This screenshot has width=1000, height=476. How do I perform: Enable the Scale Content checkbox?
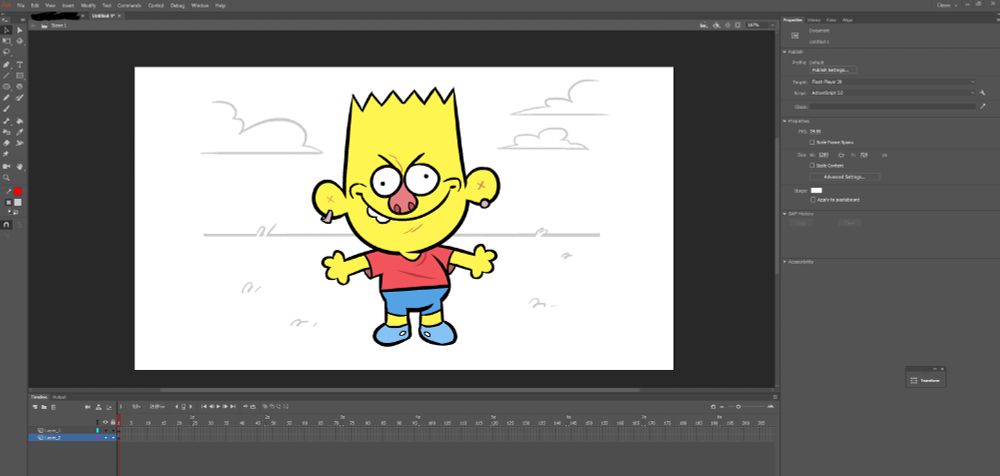coord(812,165)
